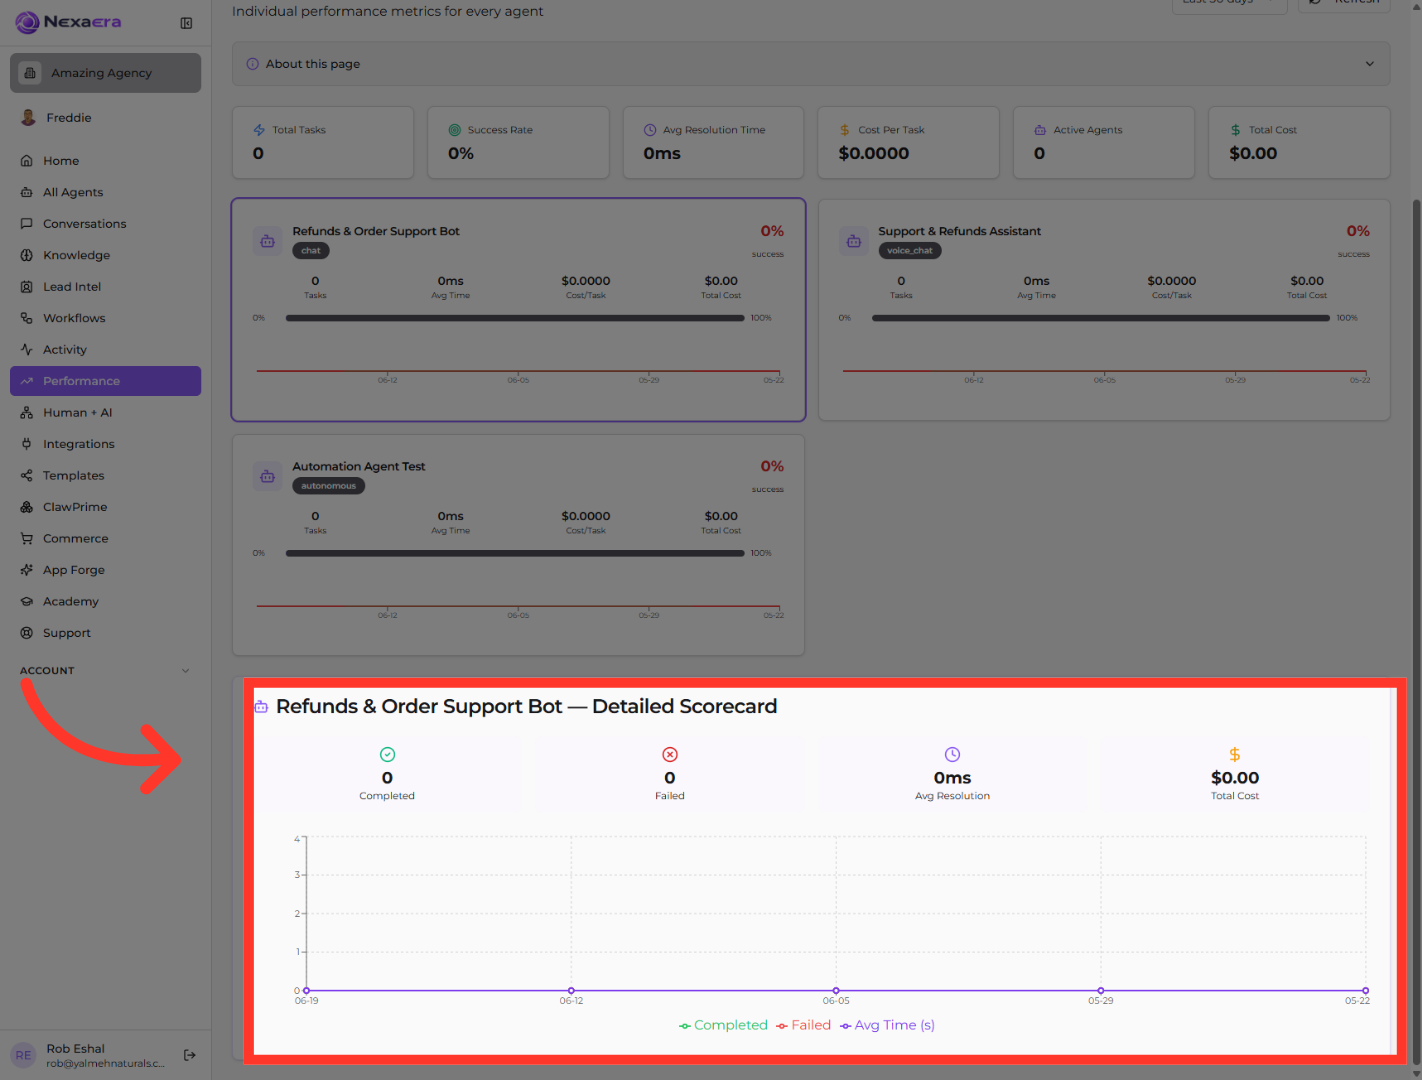Click the Automation Agent Test bot icon

268,477
